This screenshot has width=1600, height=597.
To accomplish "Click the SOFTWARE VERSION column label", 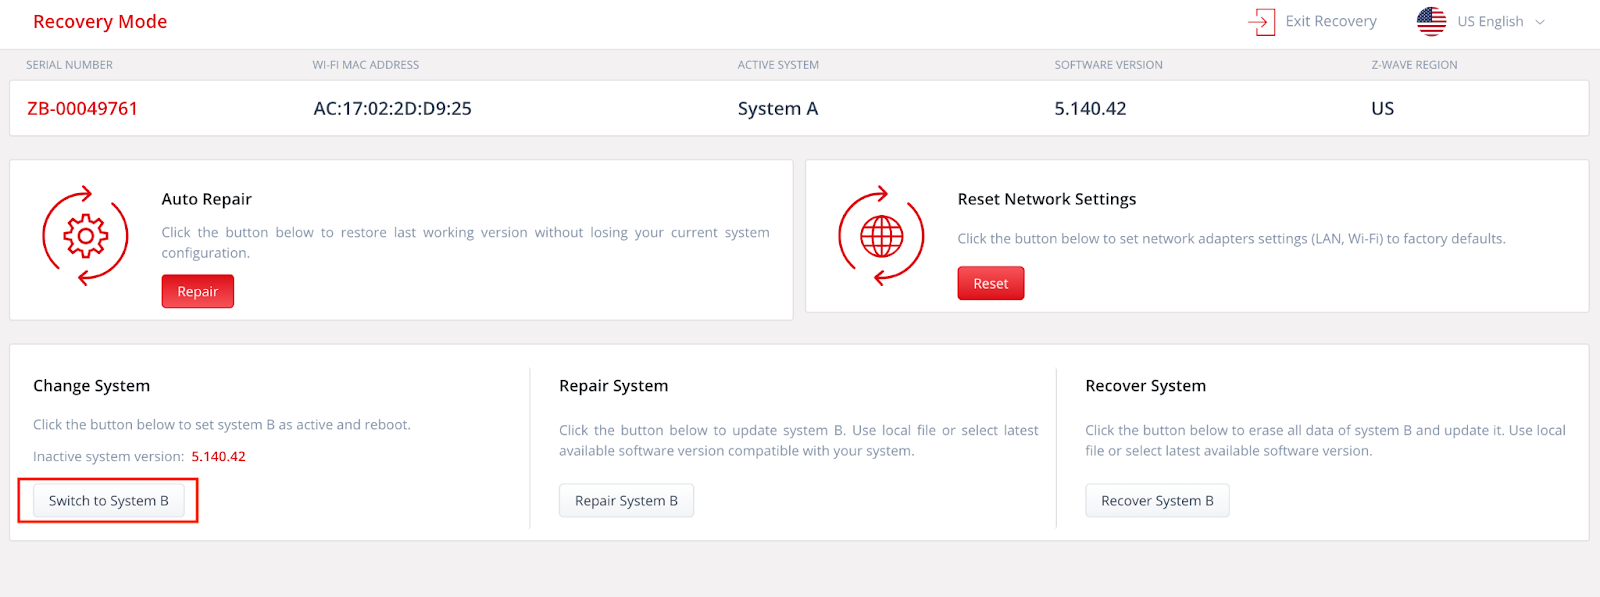I will (1108, 65).
